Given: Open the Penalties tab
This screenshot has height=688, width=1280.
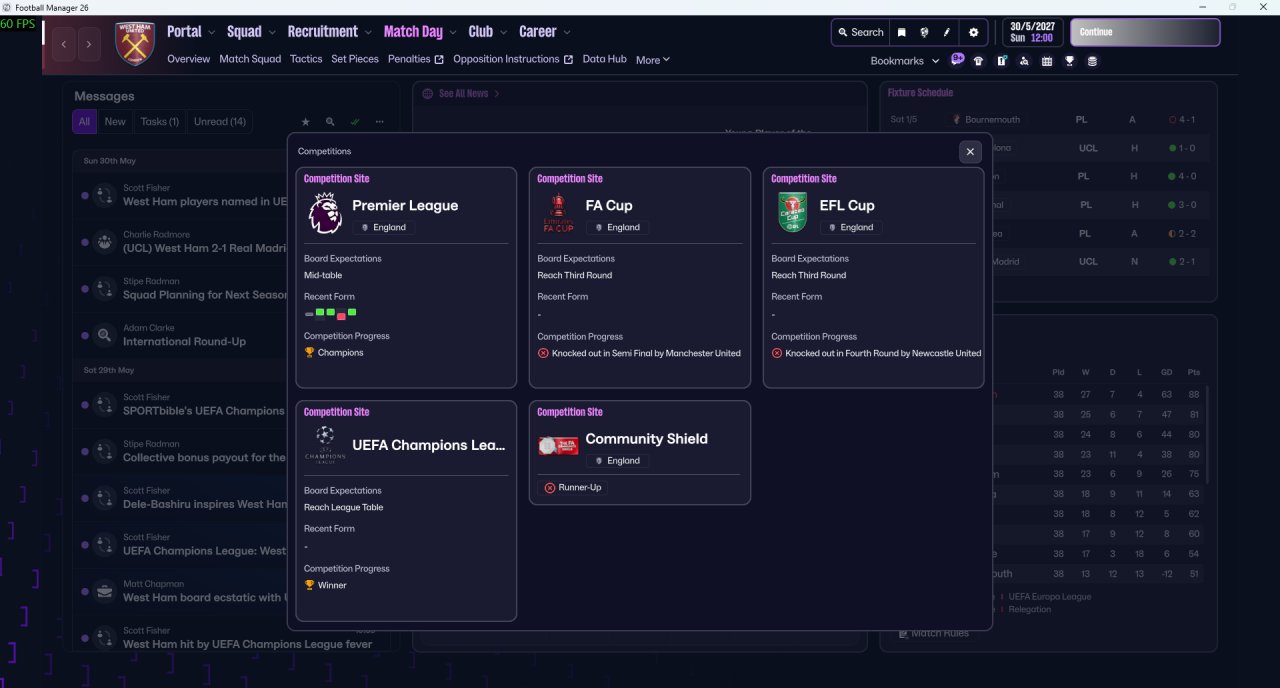Looking at the screenshot, I should point(415,59).
